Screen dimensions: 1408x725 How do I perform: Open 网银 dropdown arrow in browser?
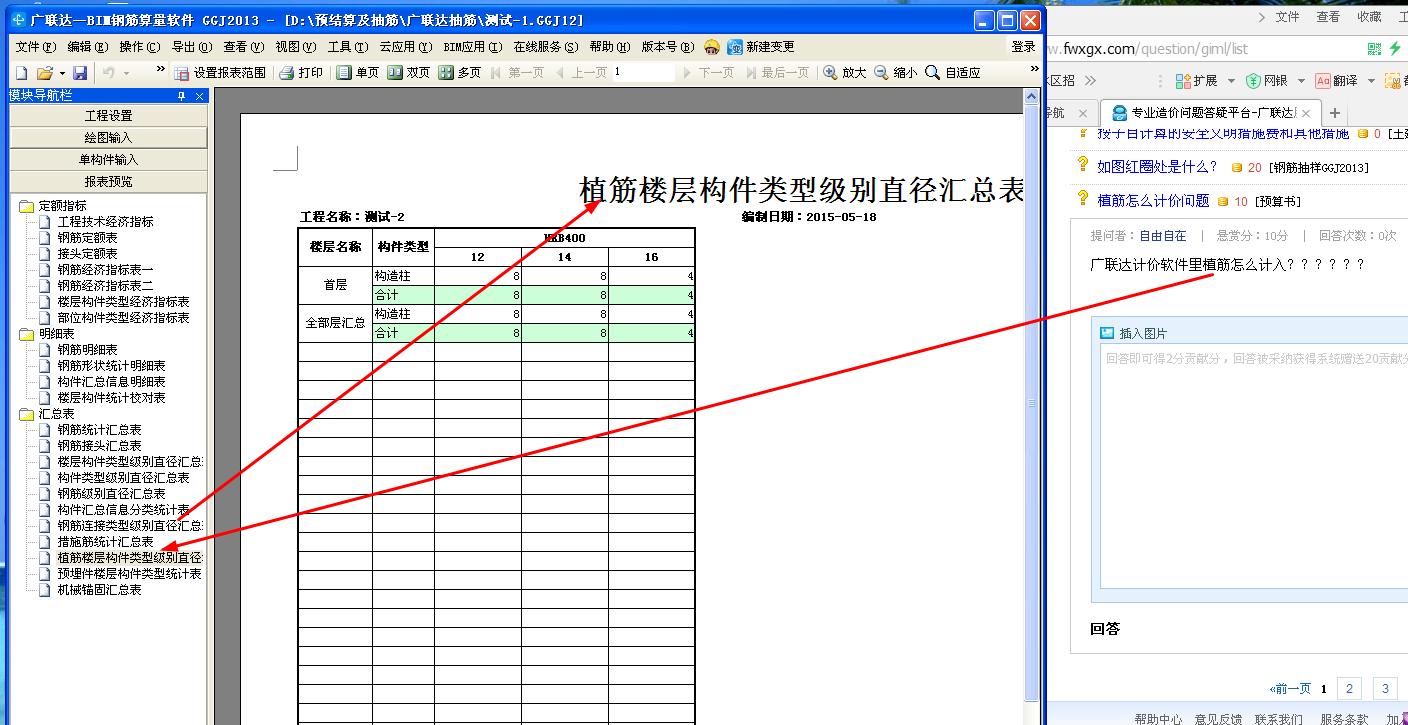[1299, 82]
